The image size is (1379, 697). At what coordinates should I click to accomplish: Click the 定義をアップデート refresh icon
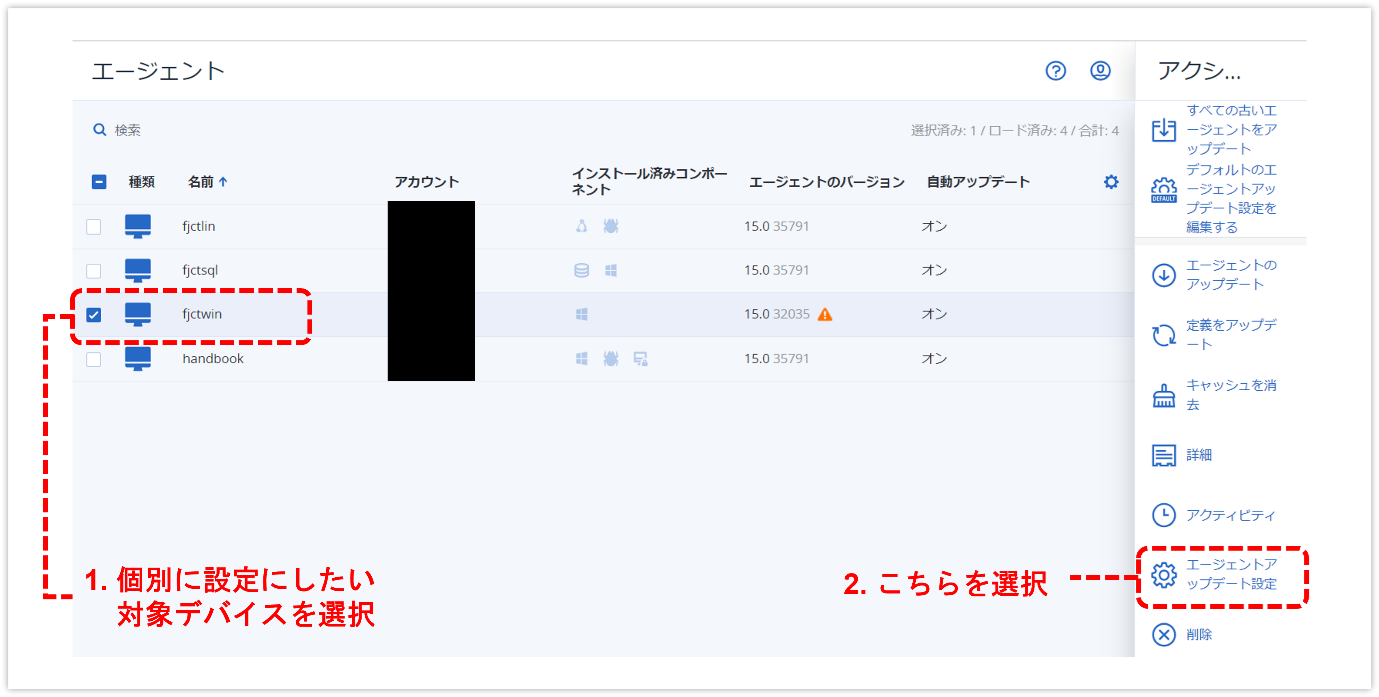coord(1163,335)
